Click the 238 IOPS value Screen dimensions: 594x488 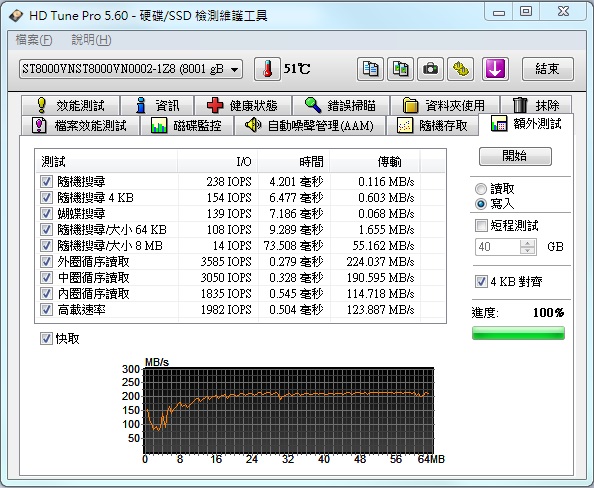coord(229,182)
